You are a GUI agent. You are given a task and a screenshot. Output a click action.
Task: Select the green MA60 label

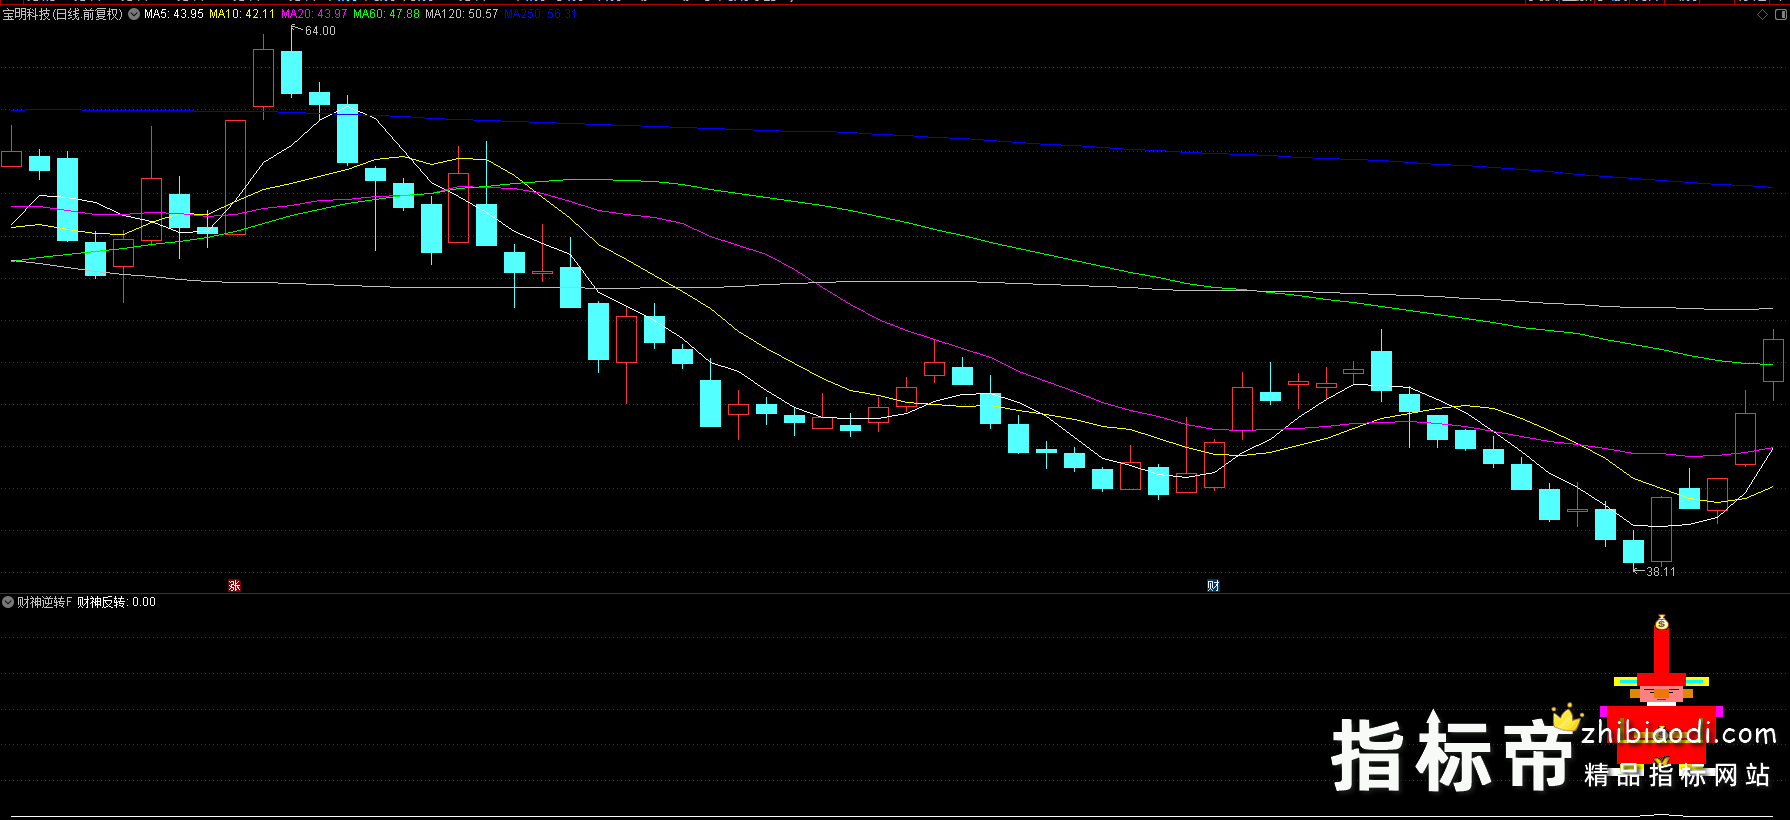coord(386,14)
